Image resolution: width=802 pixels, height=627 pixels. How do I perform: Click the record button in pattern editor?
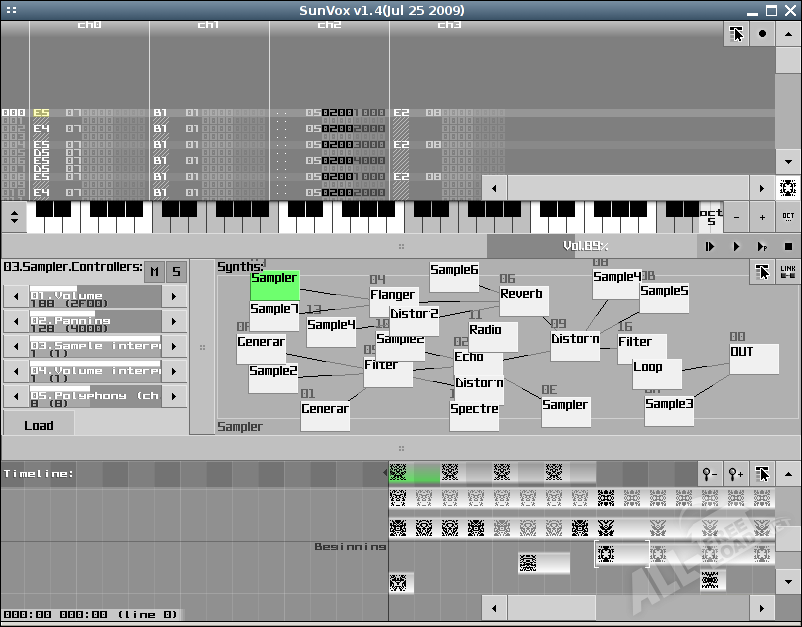coord(762,33)
